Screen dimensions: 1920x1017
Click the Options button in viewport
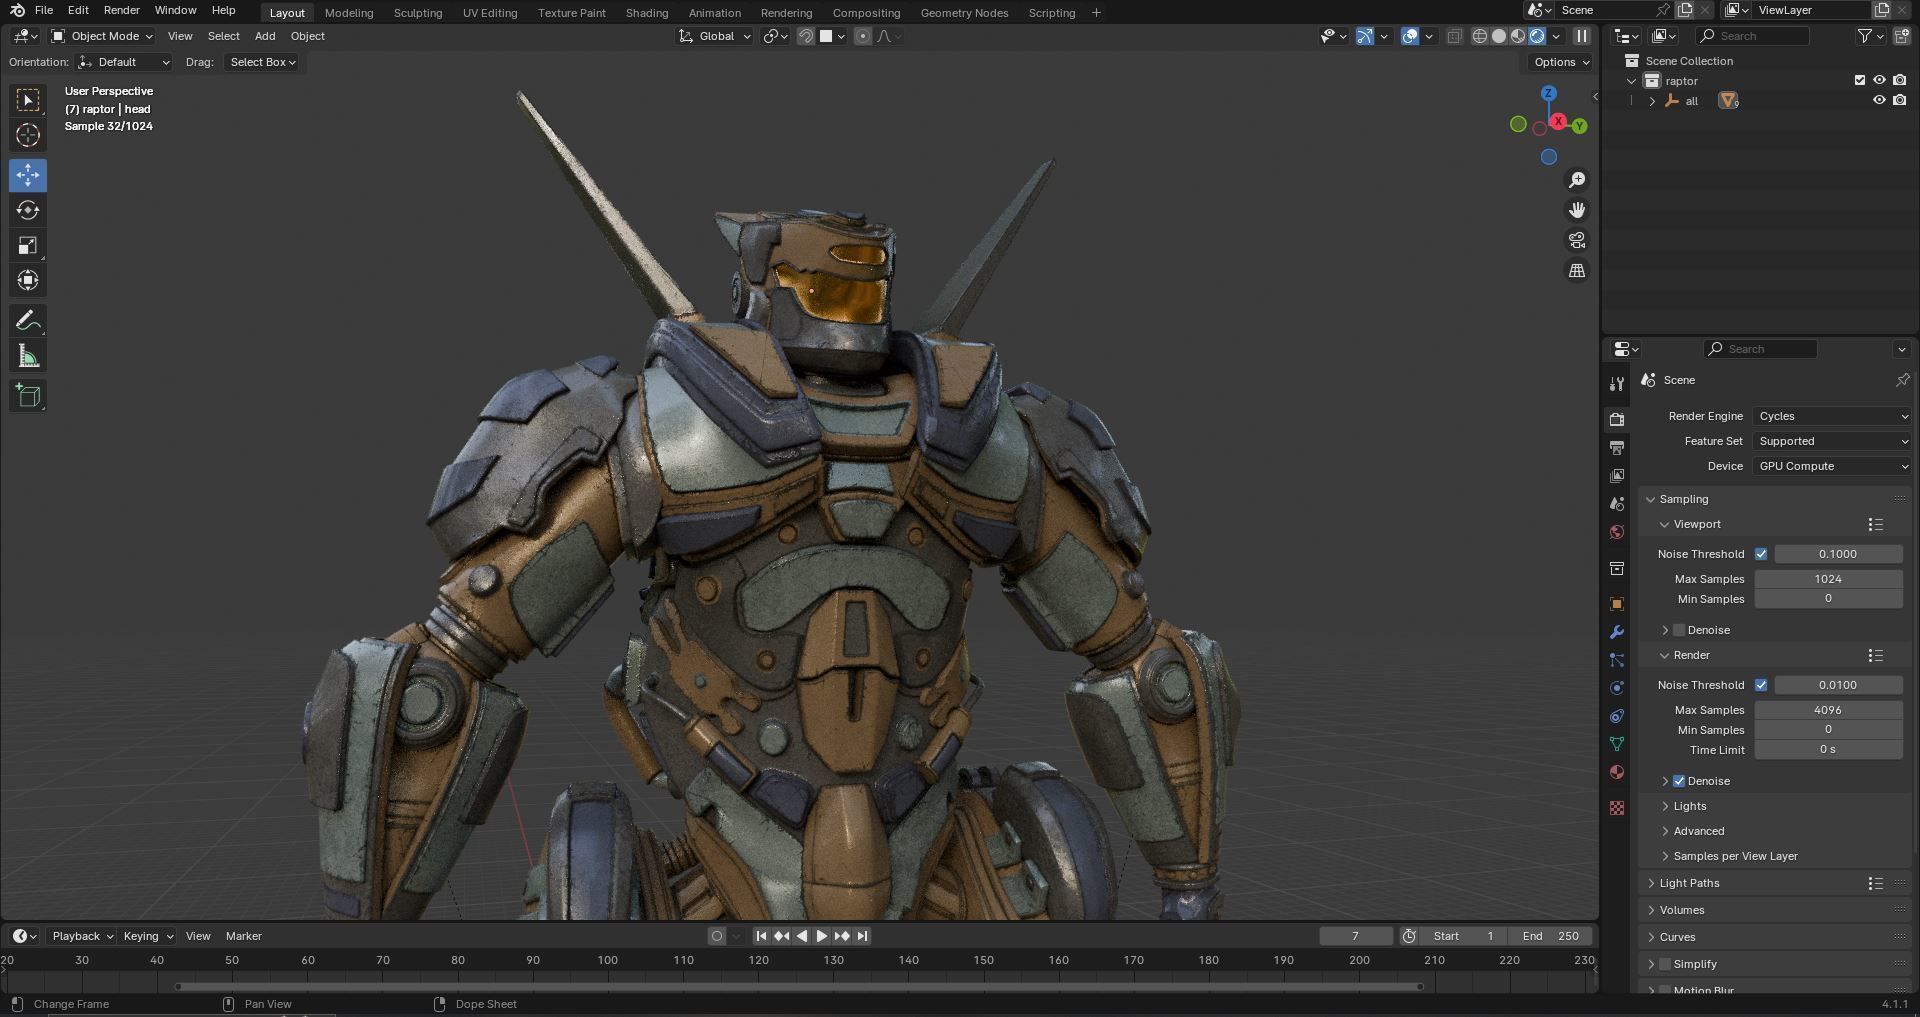(x=1561, y=62)
